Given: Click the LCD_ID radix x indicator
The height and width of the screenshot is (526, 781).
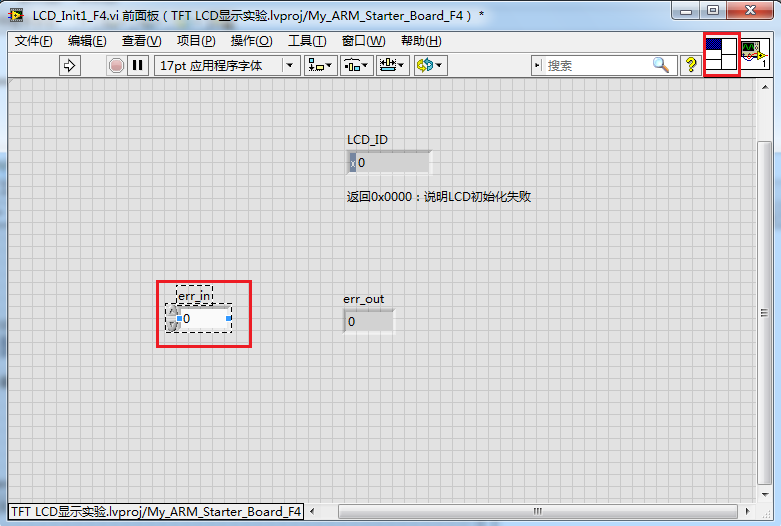Looking at the screenshot, I should pos(353,163).
